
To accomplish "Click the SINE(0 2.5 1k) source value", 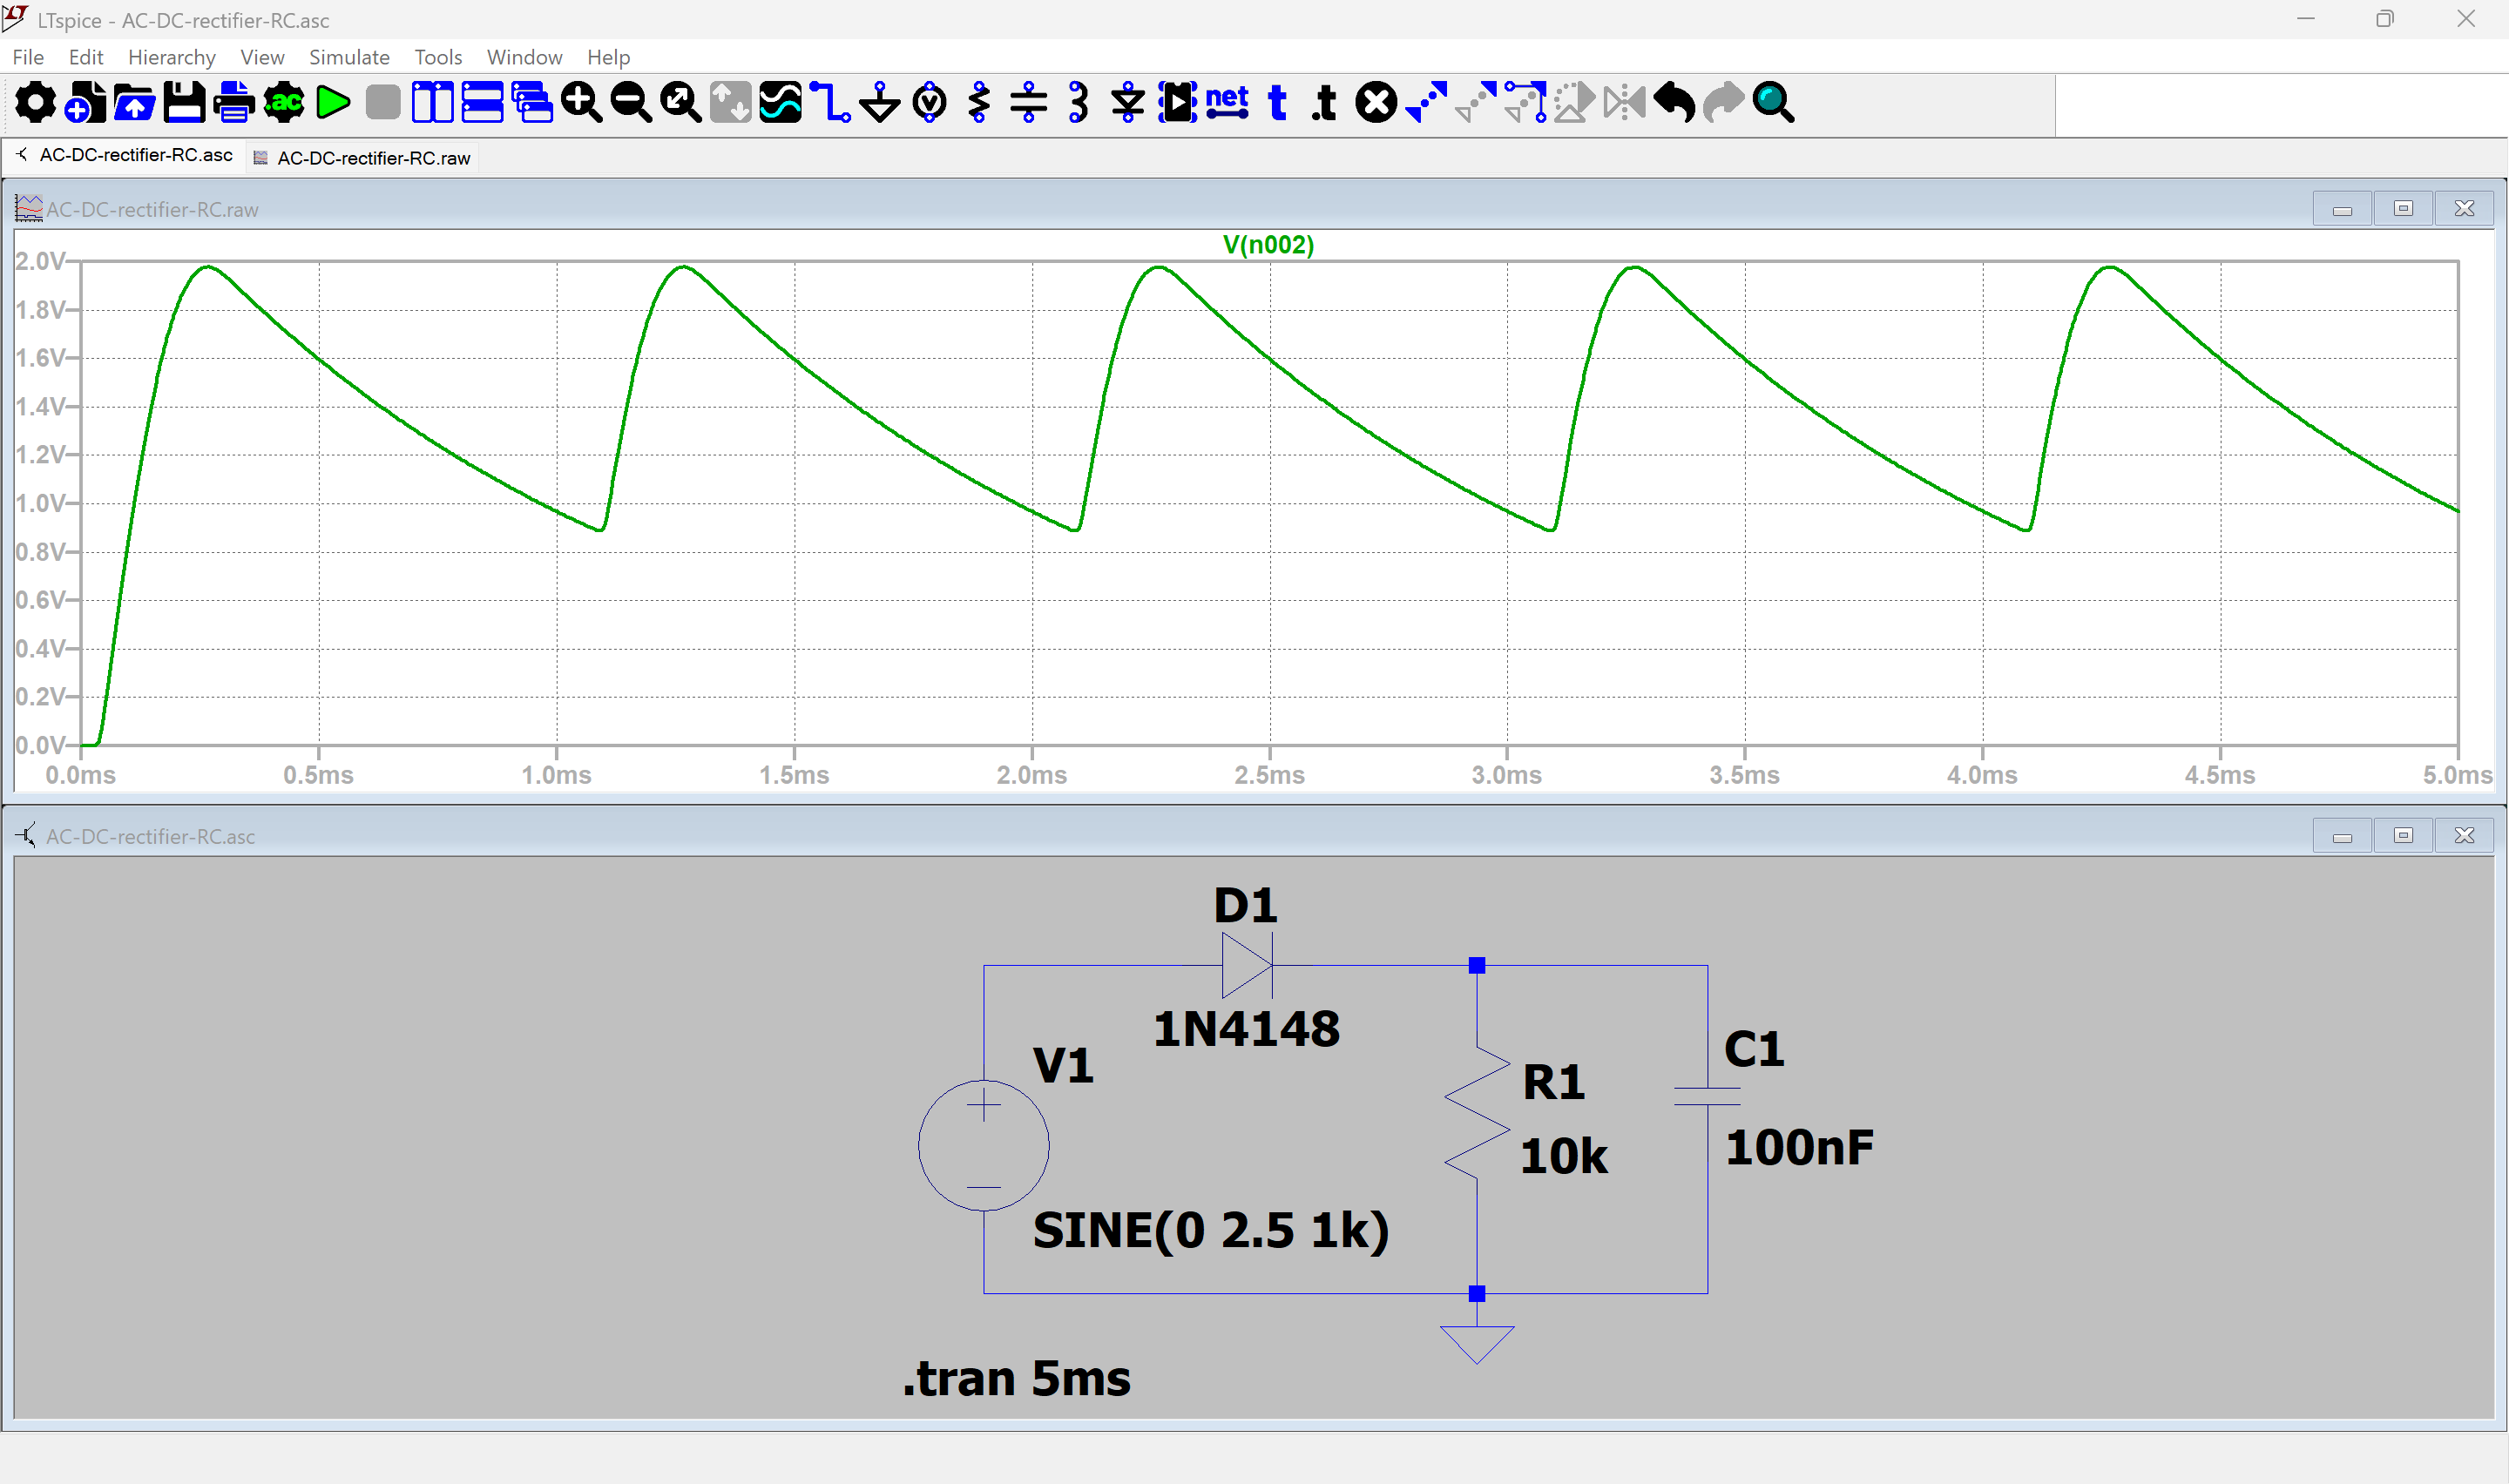I will (x=1210, y=1230).
